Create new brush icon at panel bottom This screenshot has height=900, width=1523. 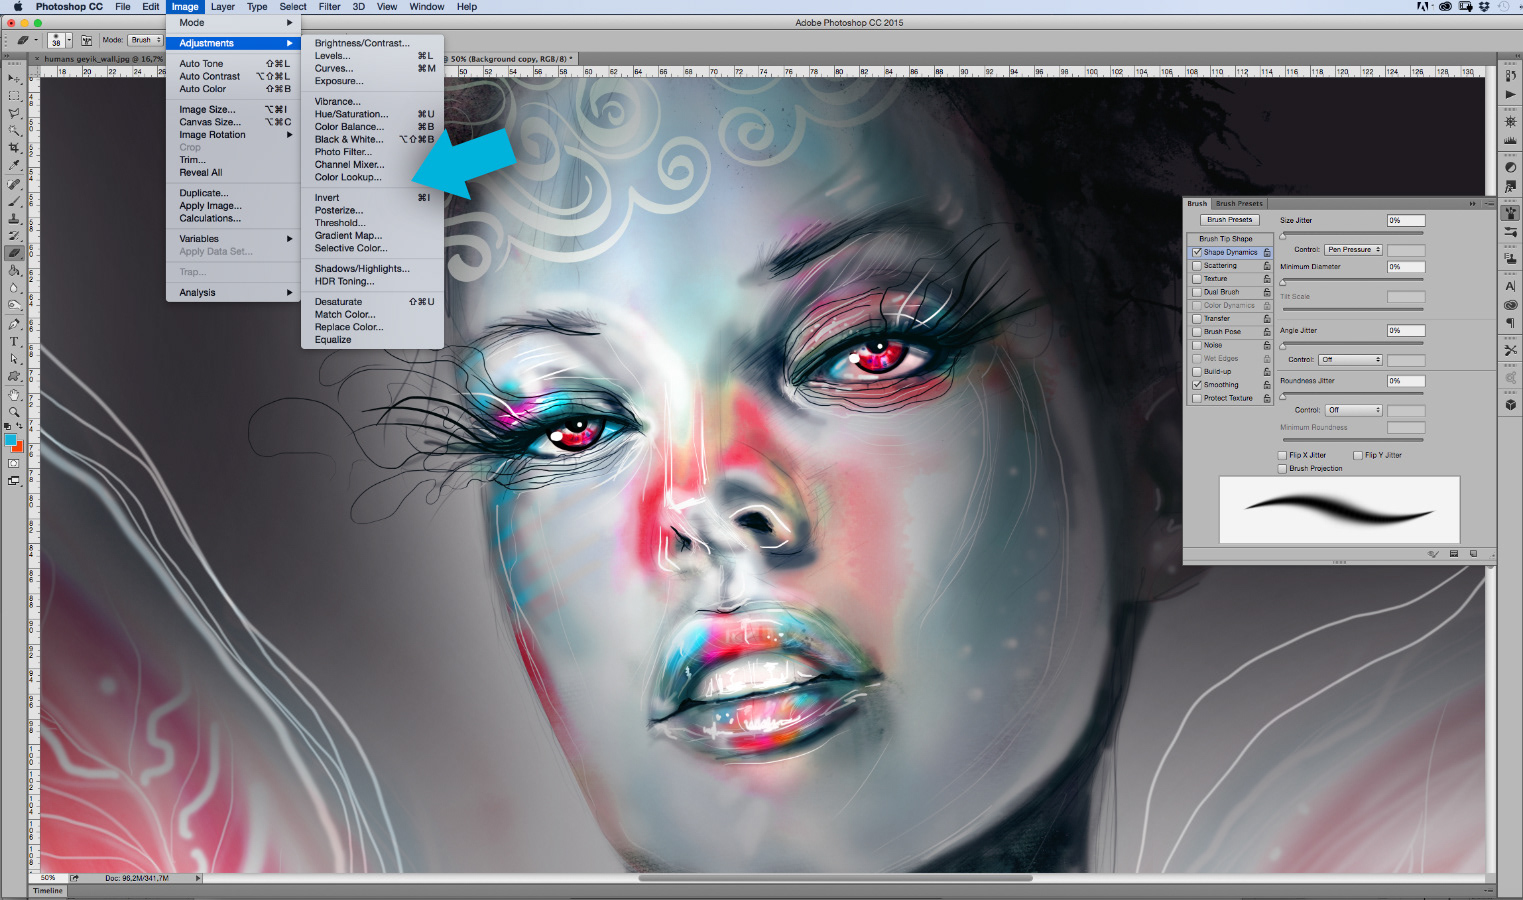point(1473,554)
